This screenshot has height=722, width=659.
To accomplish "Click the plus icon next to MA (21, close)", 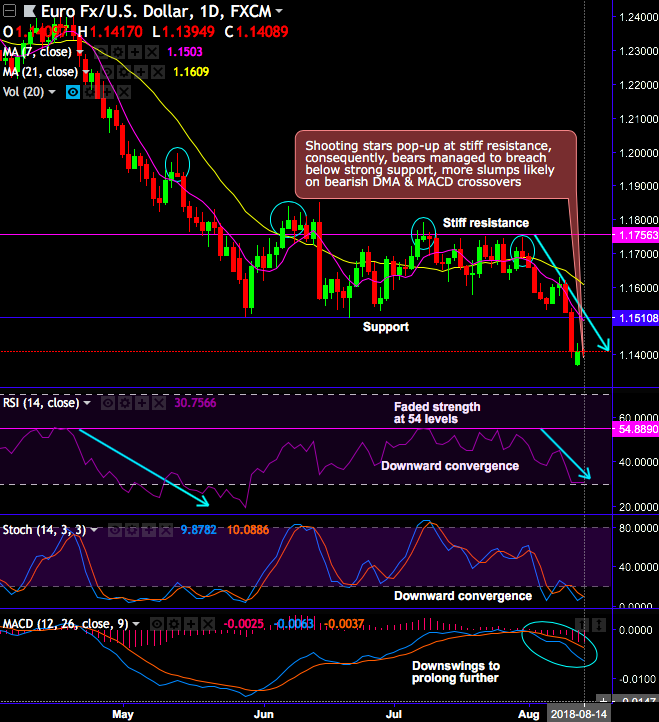I will 140,72.
